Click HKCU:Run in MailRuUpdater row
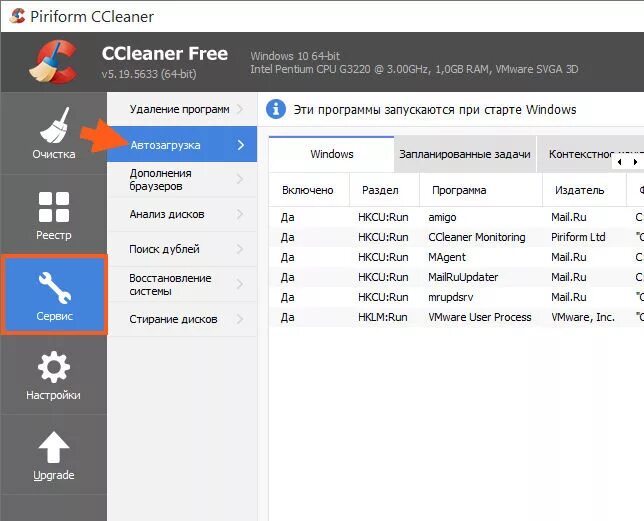Screen dimensions: 644x521 click(x=383, y=277)
